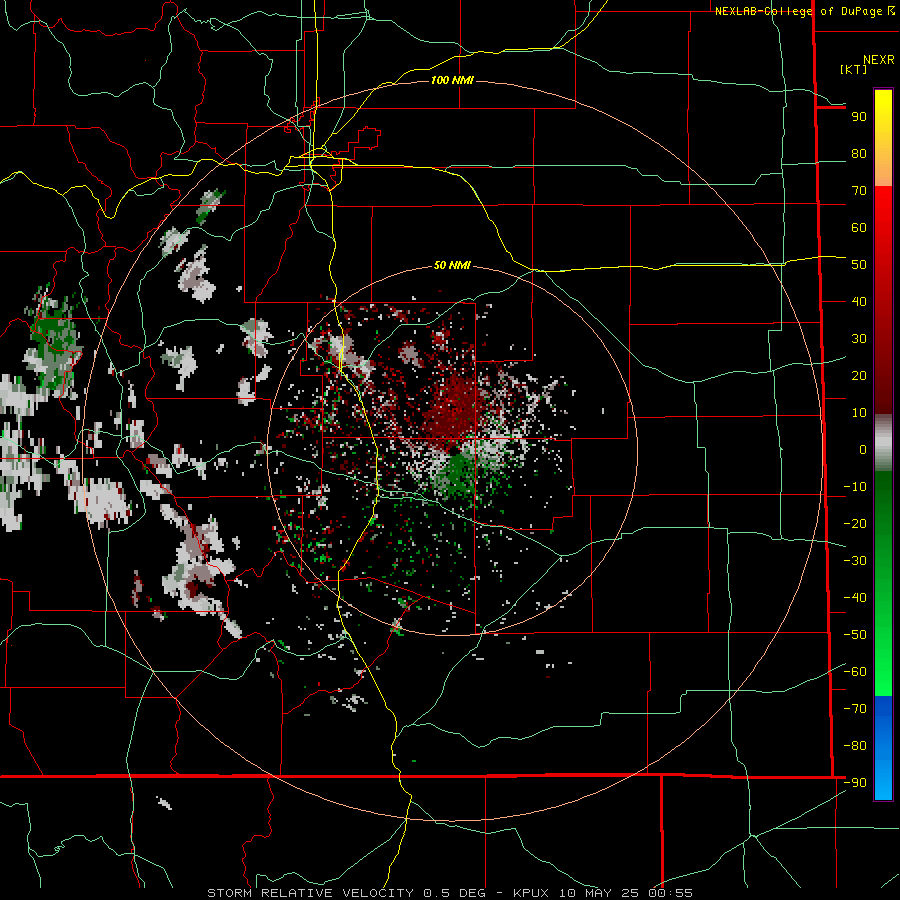Click the KPUX station identifier in footer

(x=531, y=893)
